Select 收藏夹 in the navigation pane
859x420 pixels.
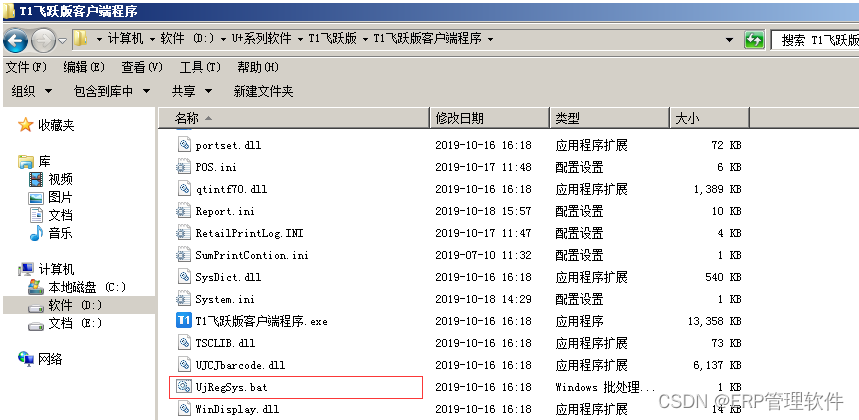click(x=56, y=125)
